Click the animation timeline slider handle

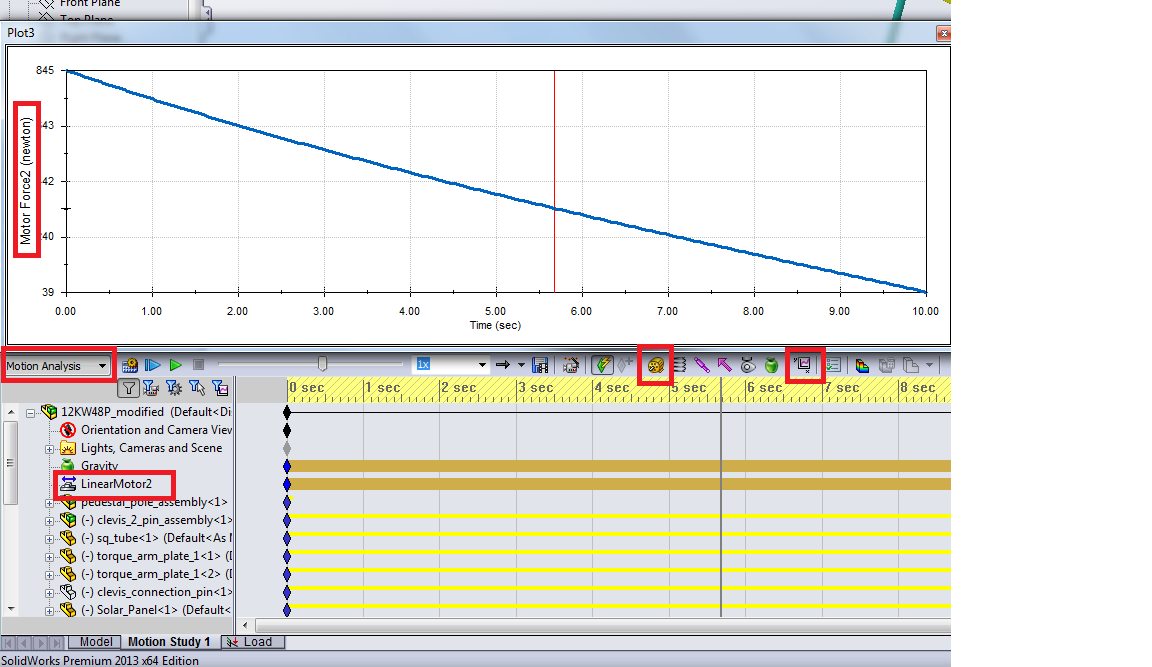322,363
